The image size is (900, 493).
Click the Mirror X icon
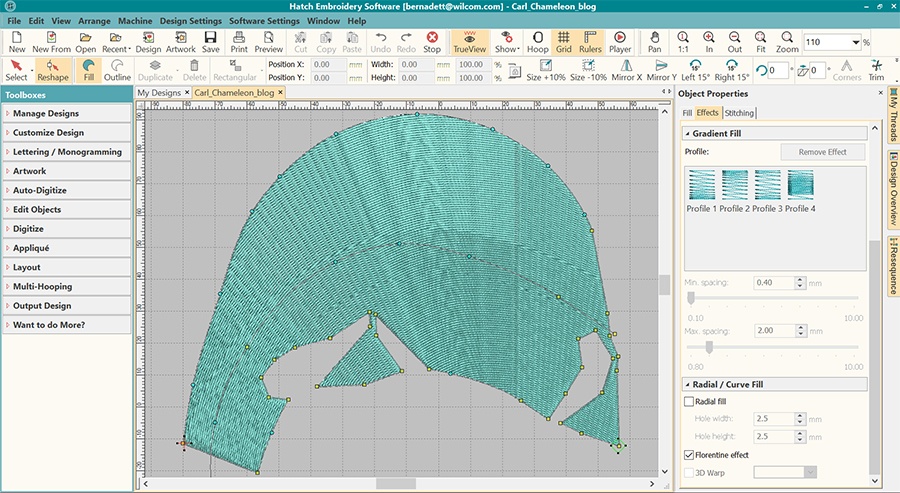pos(626,70)
